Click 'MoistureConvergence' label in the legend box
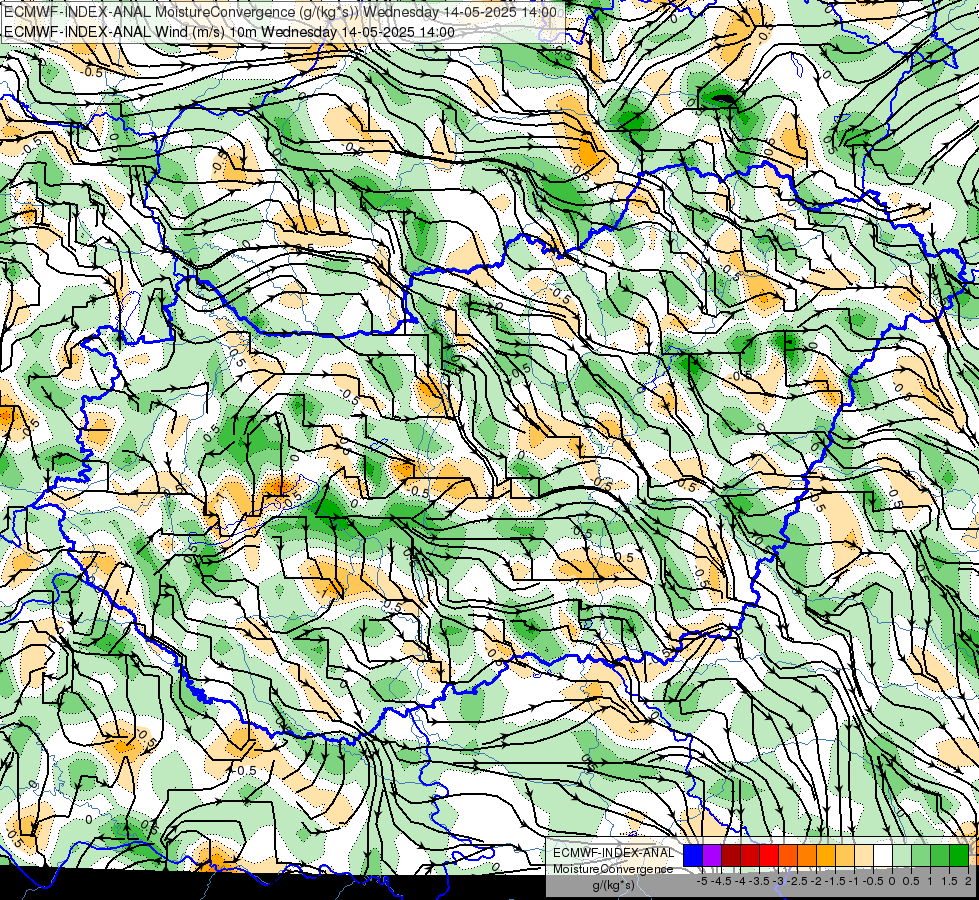 pyautogui.click(x=613, y=869)
